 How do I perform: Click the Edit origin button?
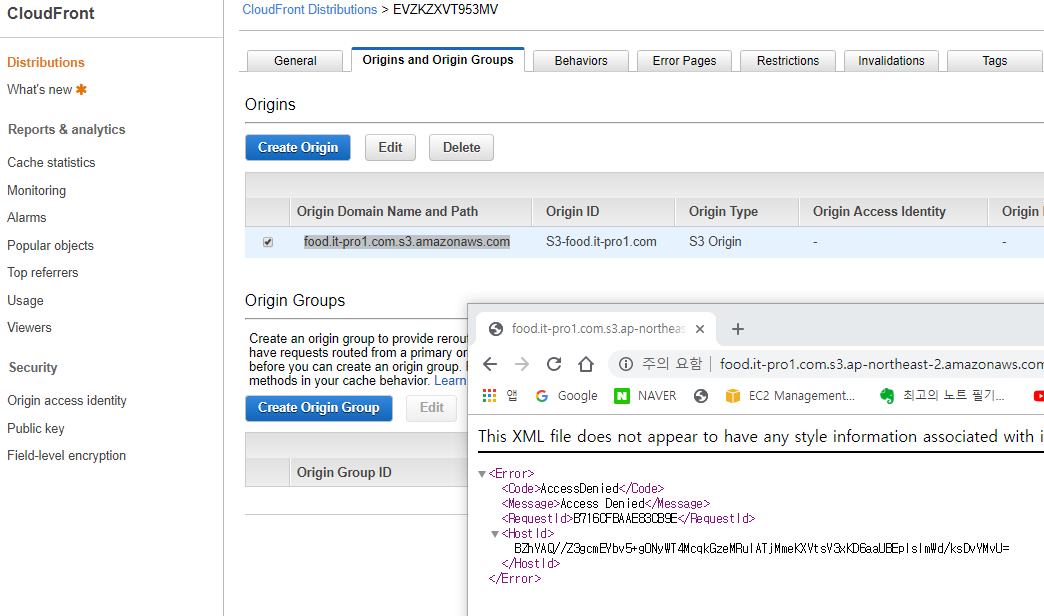[390, 147]
